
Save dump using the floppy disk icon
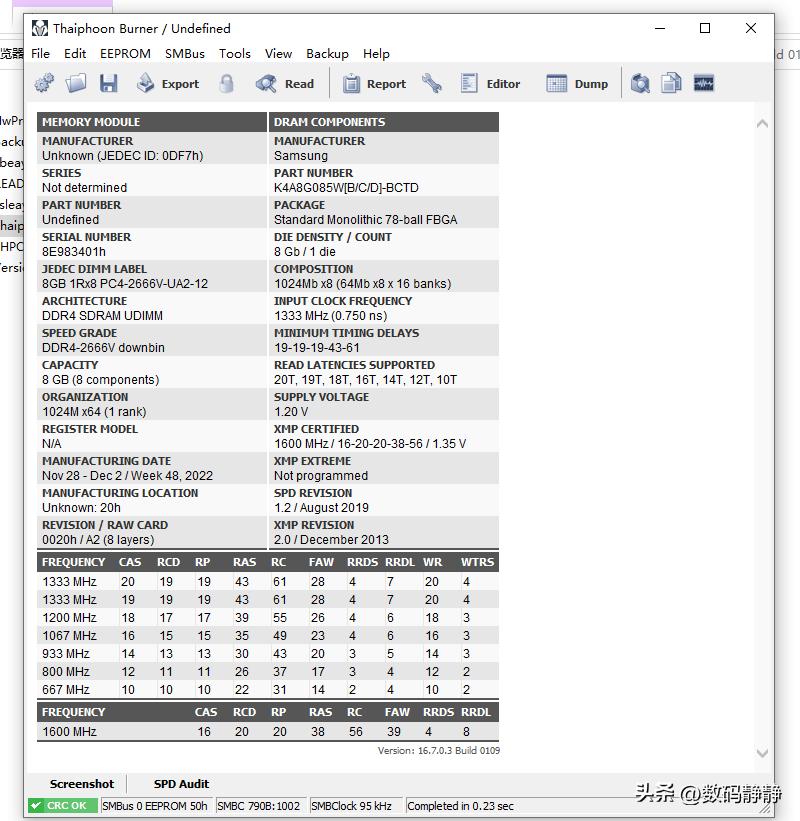[x=108, y=84]
